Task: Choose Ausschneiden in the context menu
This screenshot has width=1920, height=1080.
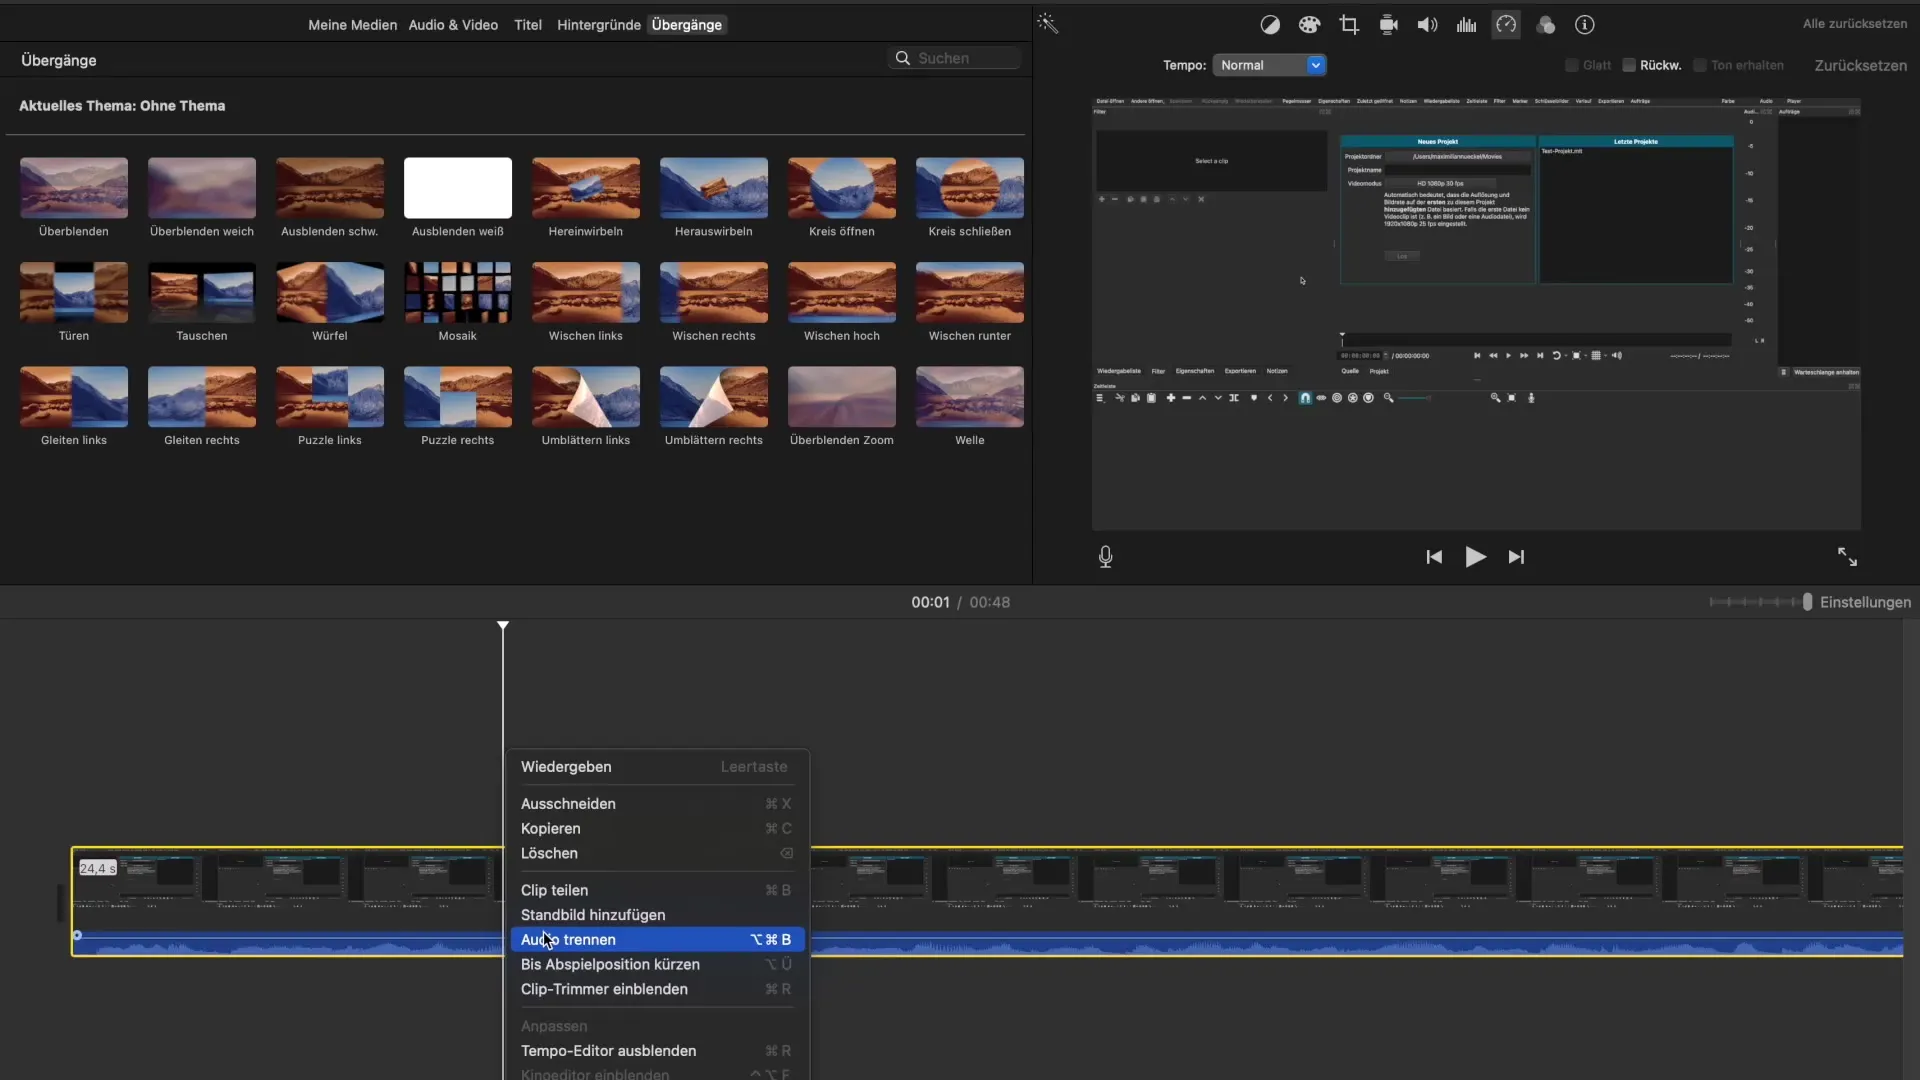Action: pos(657,804)
